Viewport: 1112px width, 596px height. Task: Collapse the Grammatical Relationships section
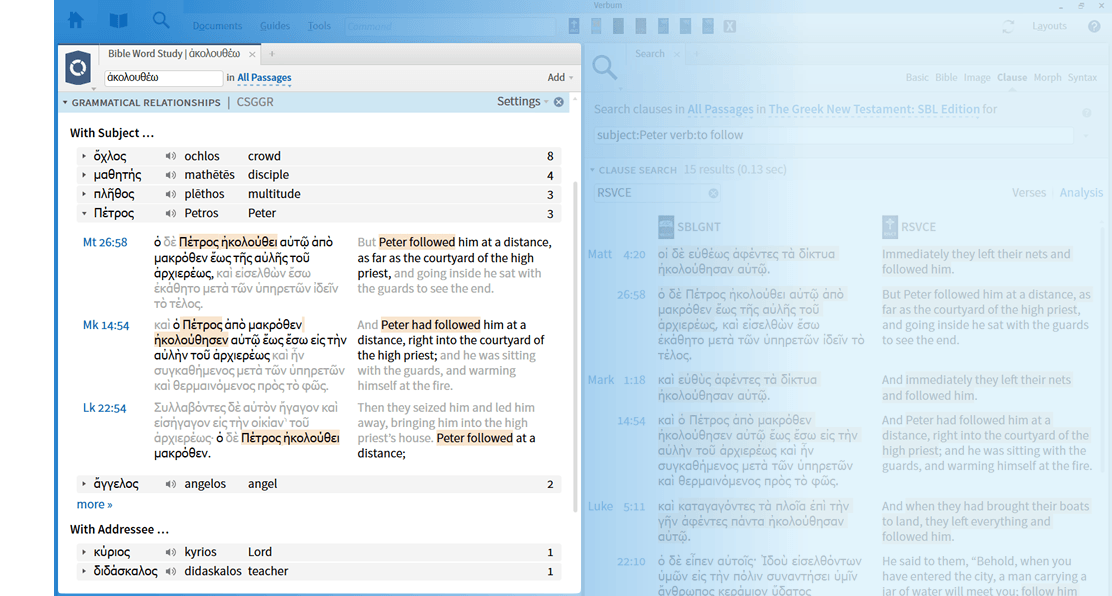pos(65,103)
